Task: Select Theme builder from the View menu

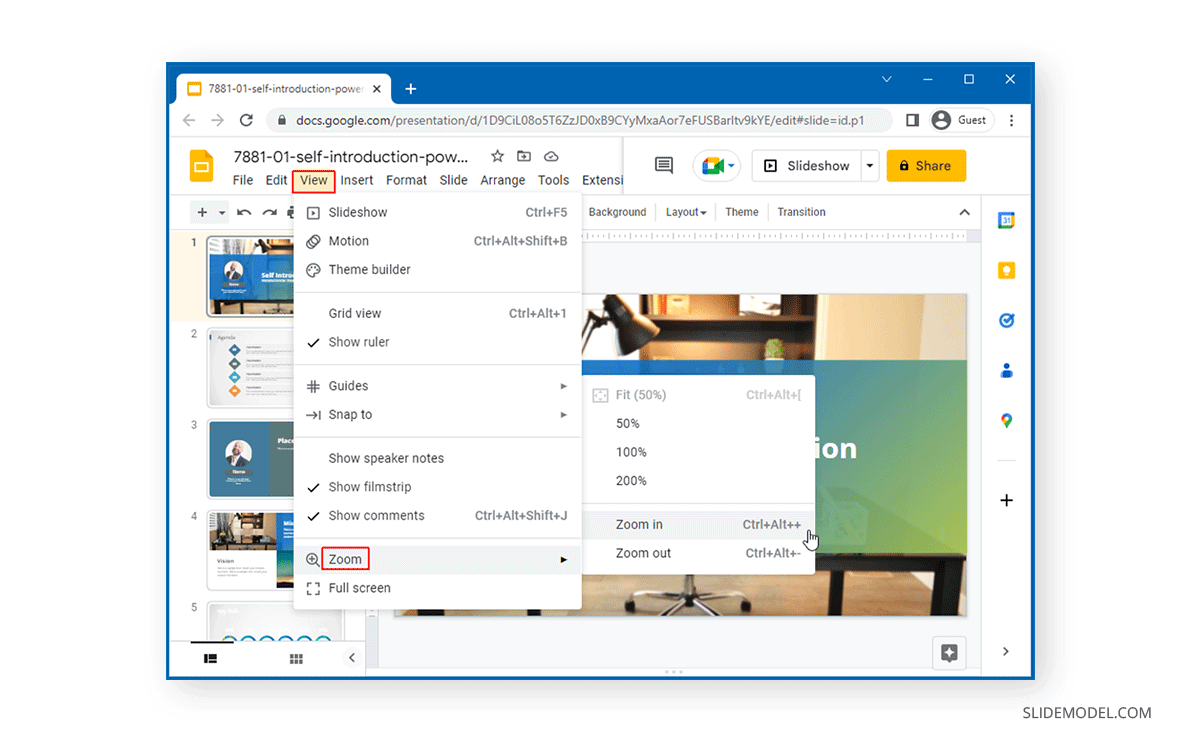Action: pyautogui.click(x=370, y=269)
